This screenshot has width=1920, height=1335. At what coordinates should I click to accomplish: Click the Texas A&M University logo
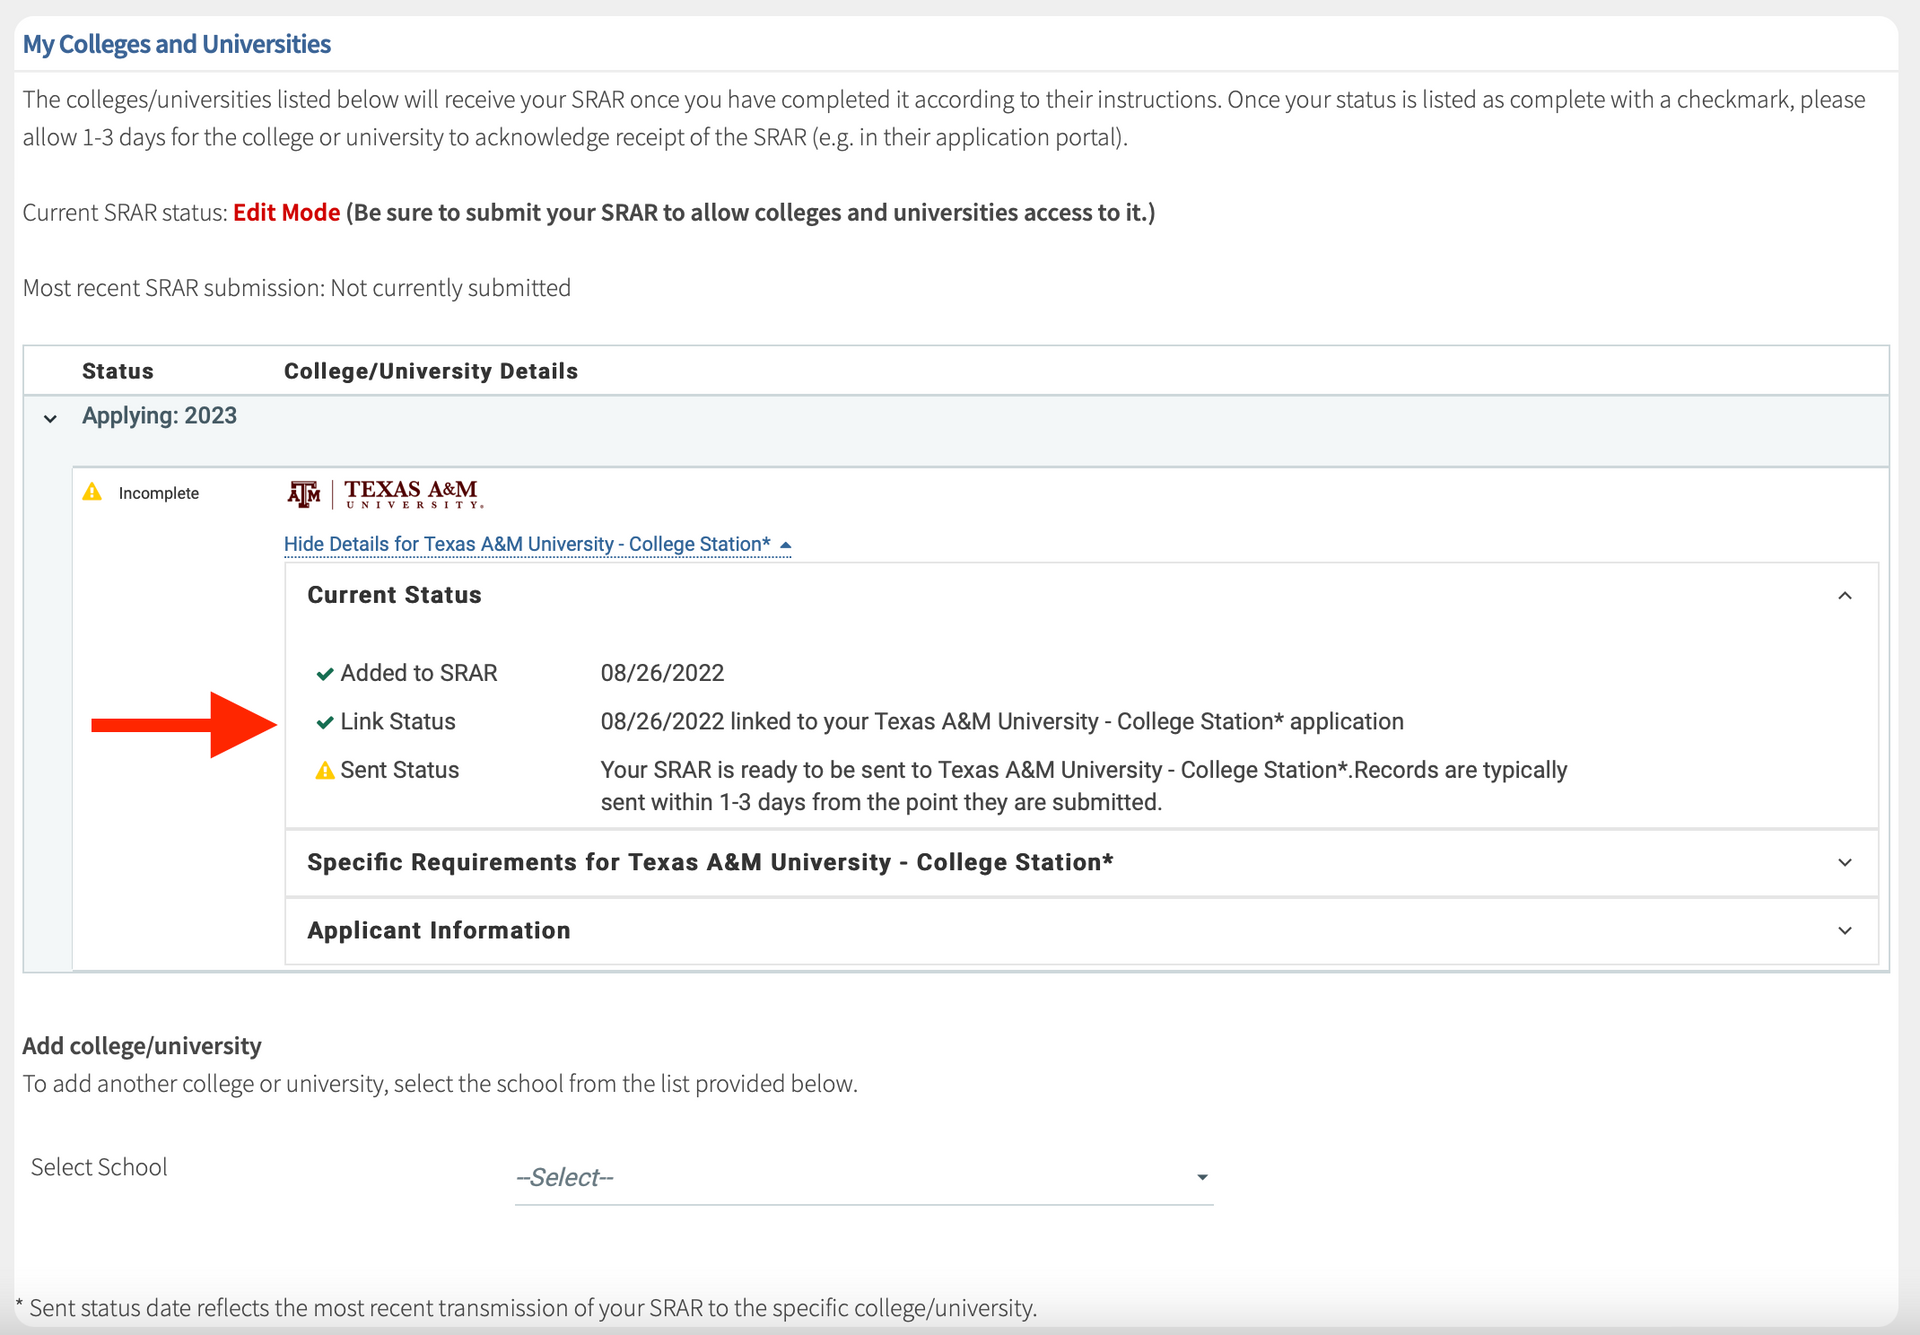[x=385, y=494]
